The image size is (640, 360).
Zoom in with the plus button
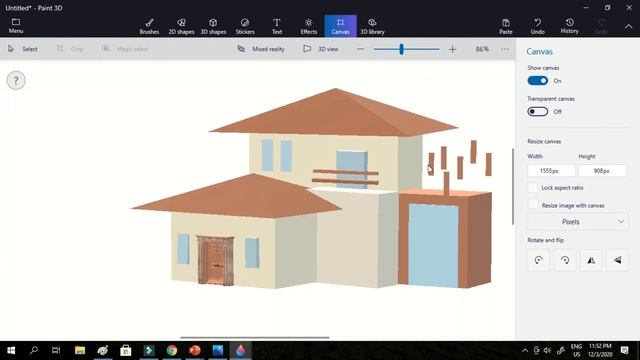pyautogui.click(x=452, y=49)
